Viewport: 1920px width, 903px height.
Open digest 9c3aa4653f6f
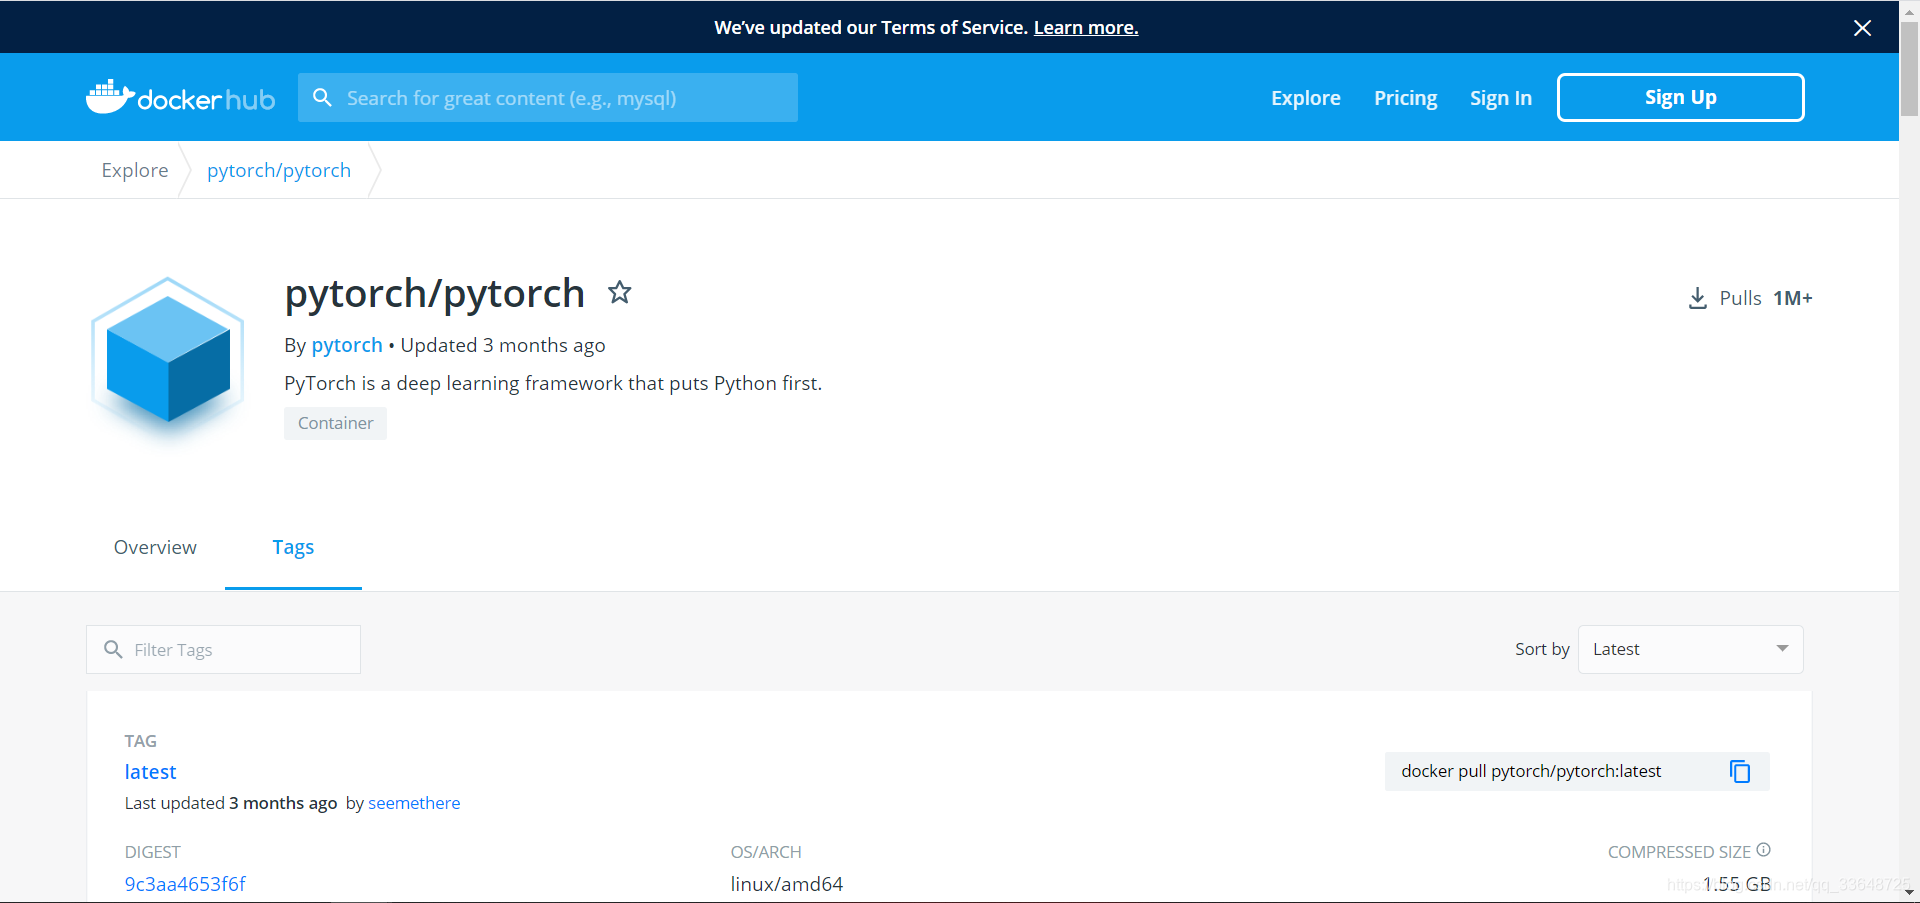click(185, 884)
